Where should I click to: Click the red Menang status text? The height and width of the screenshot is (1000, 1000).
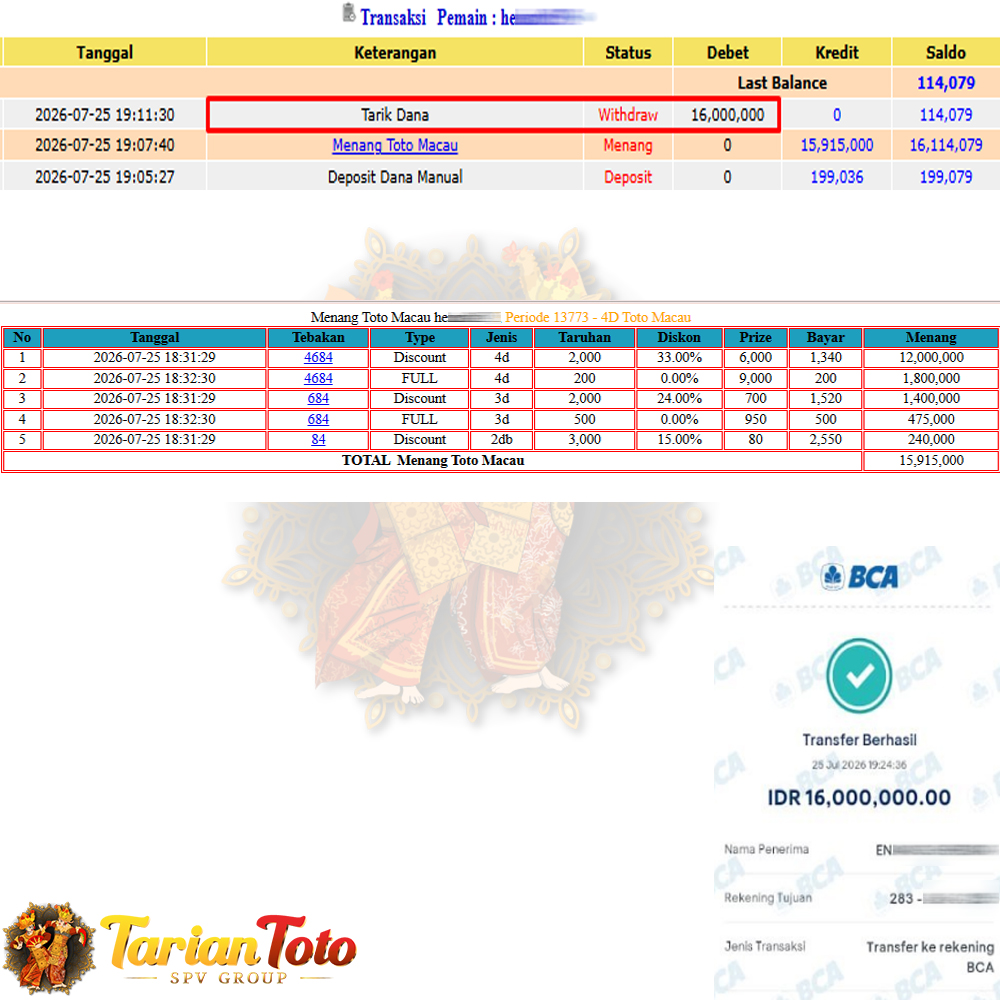[628, 145]
